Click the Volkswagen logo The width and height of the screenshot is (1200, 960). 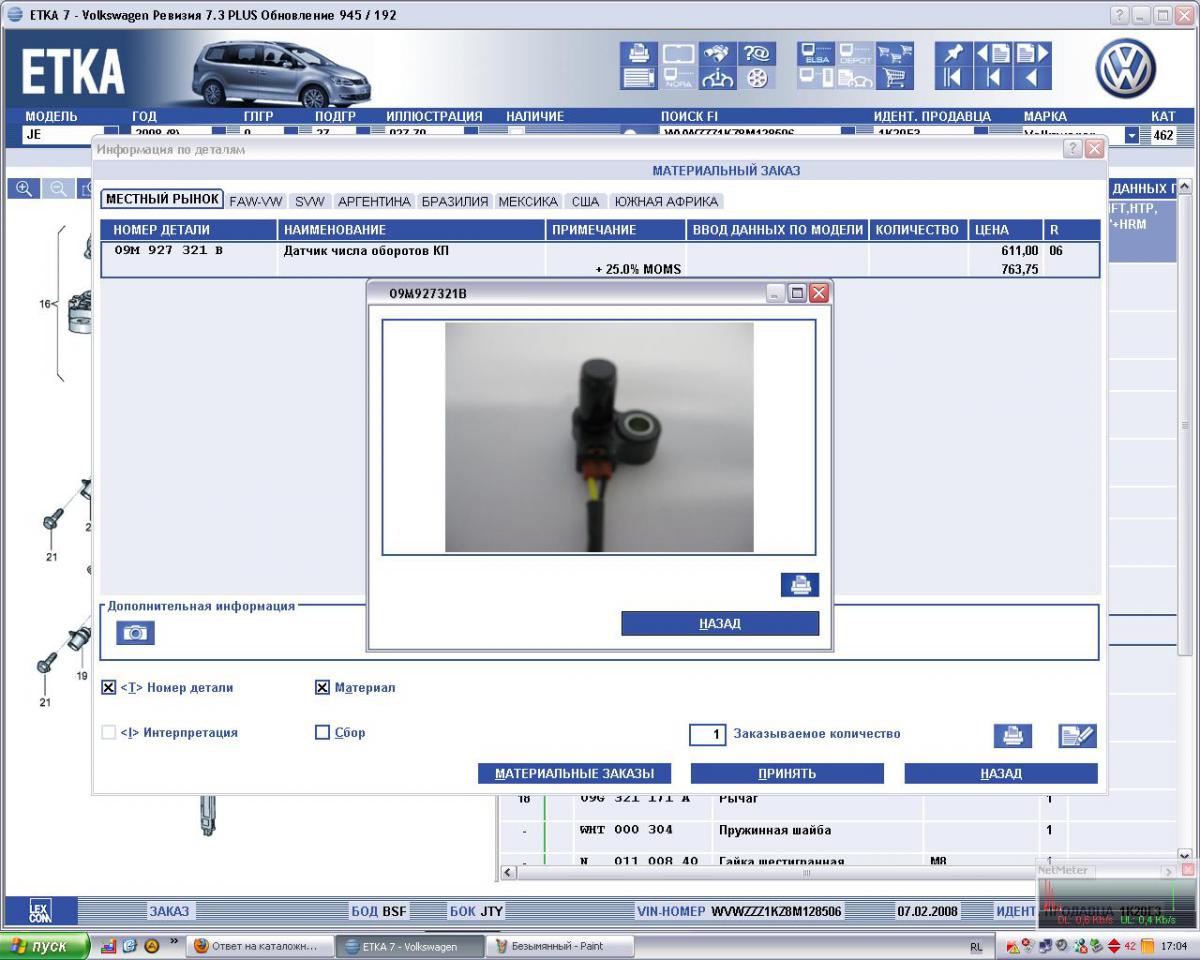coord(1125,68)
